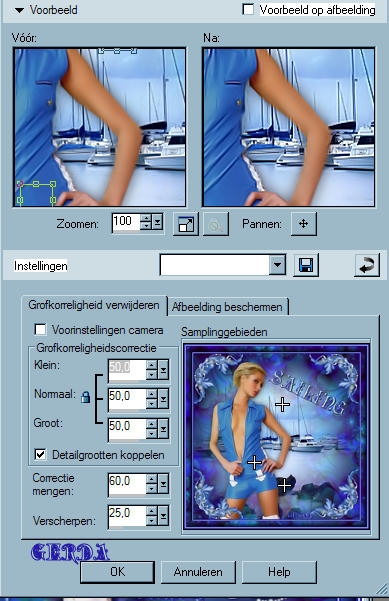Reset settings with the curved arrow icon

tap(367, 265)
